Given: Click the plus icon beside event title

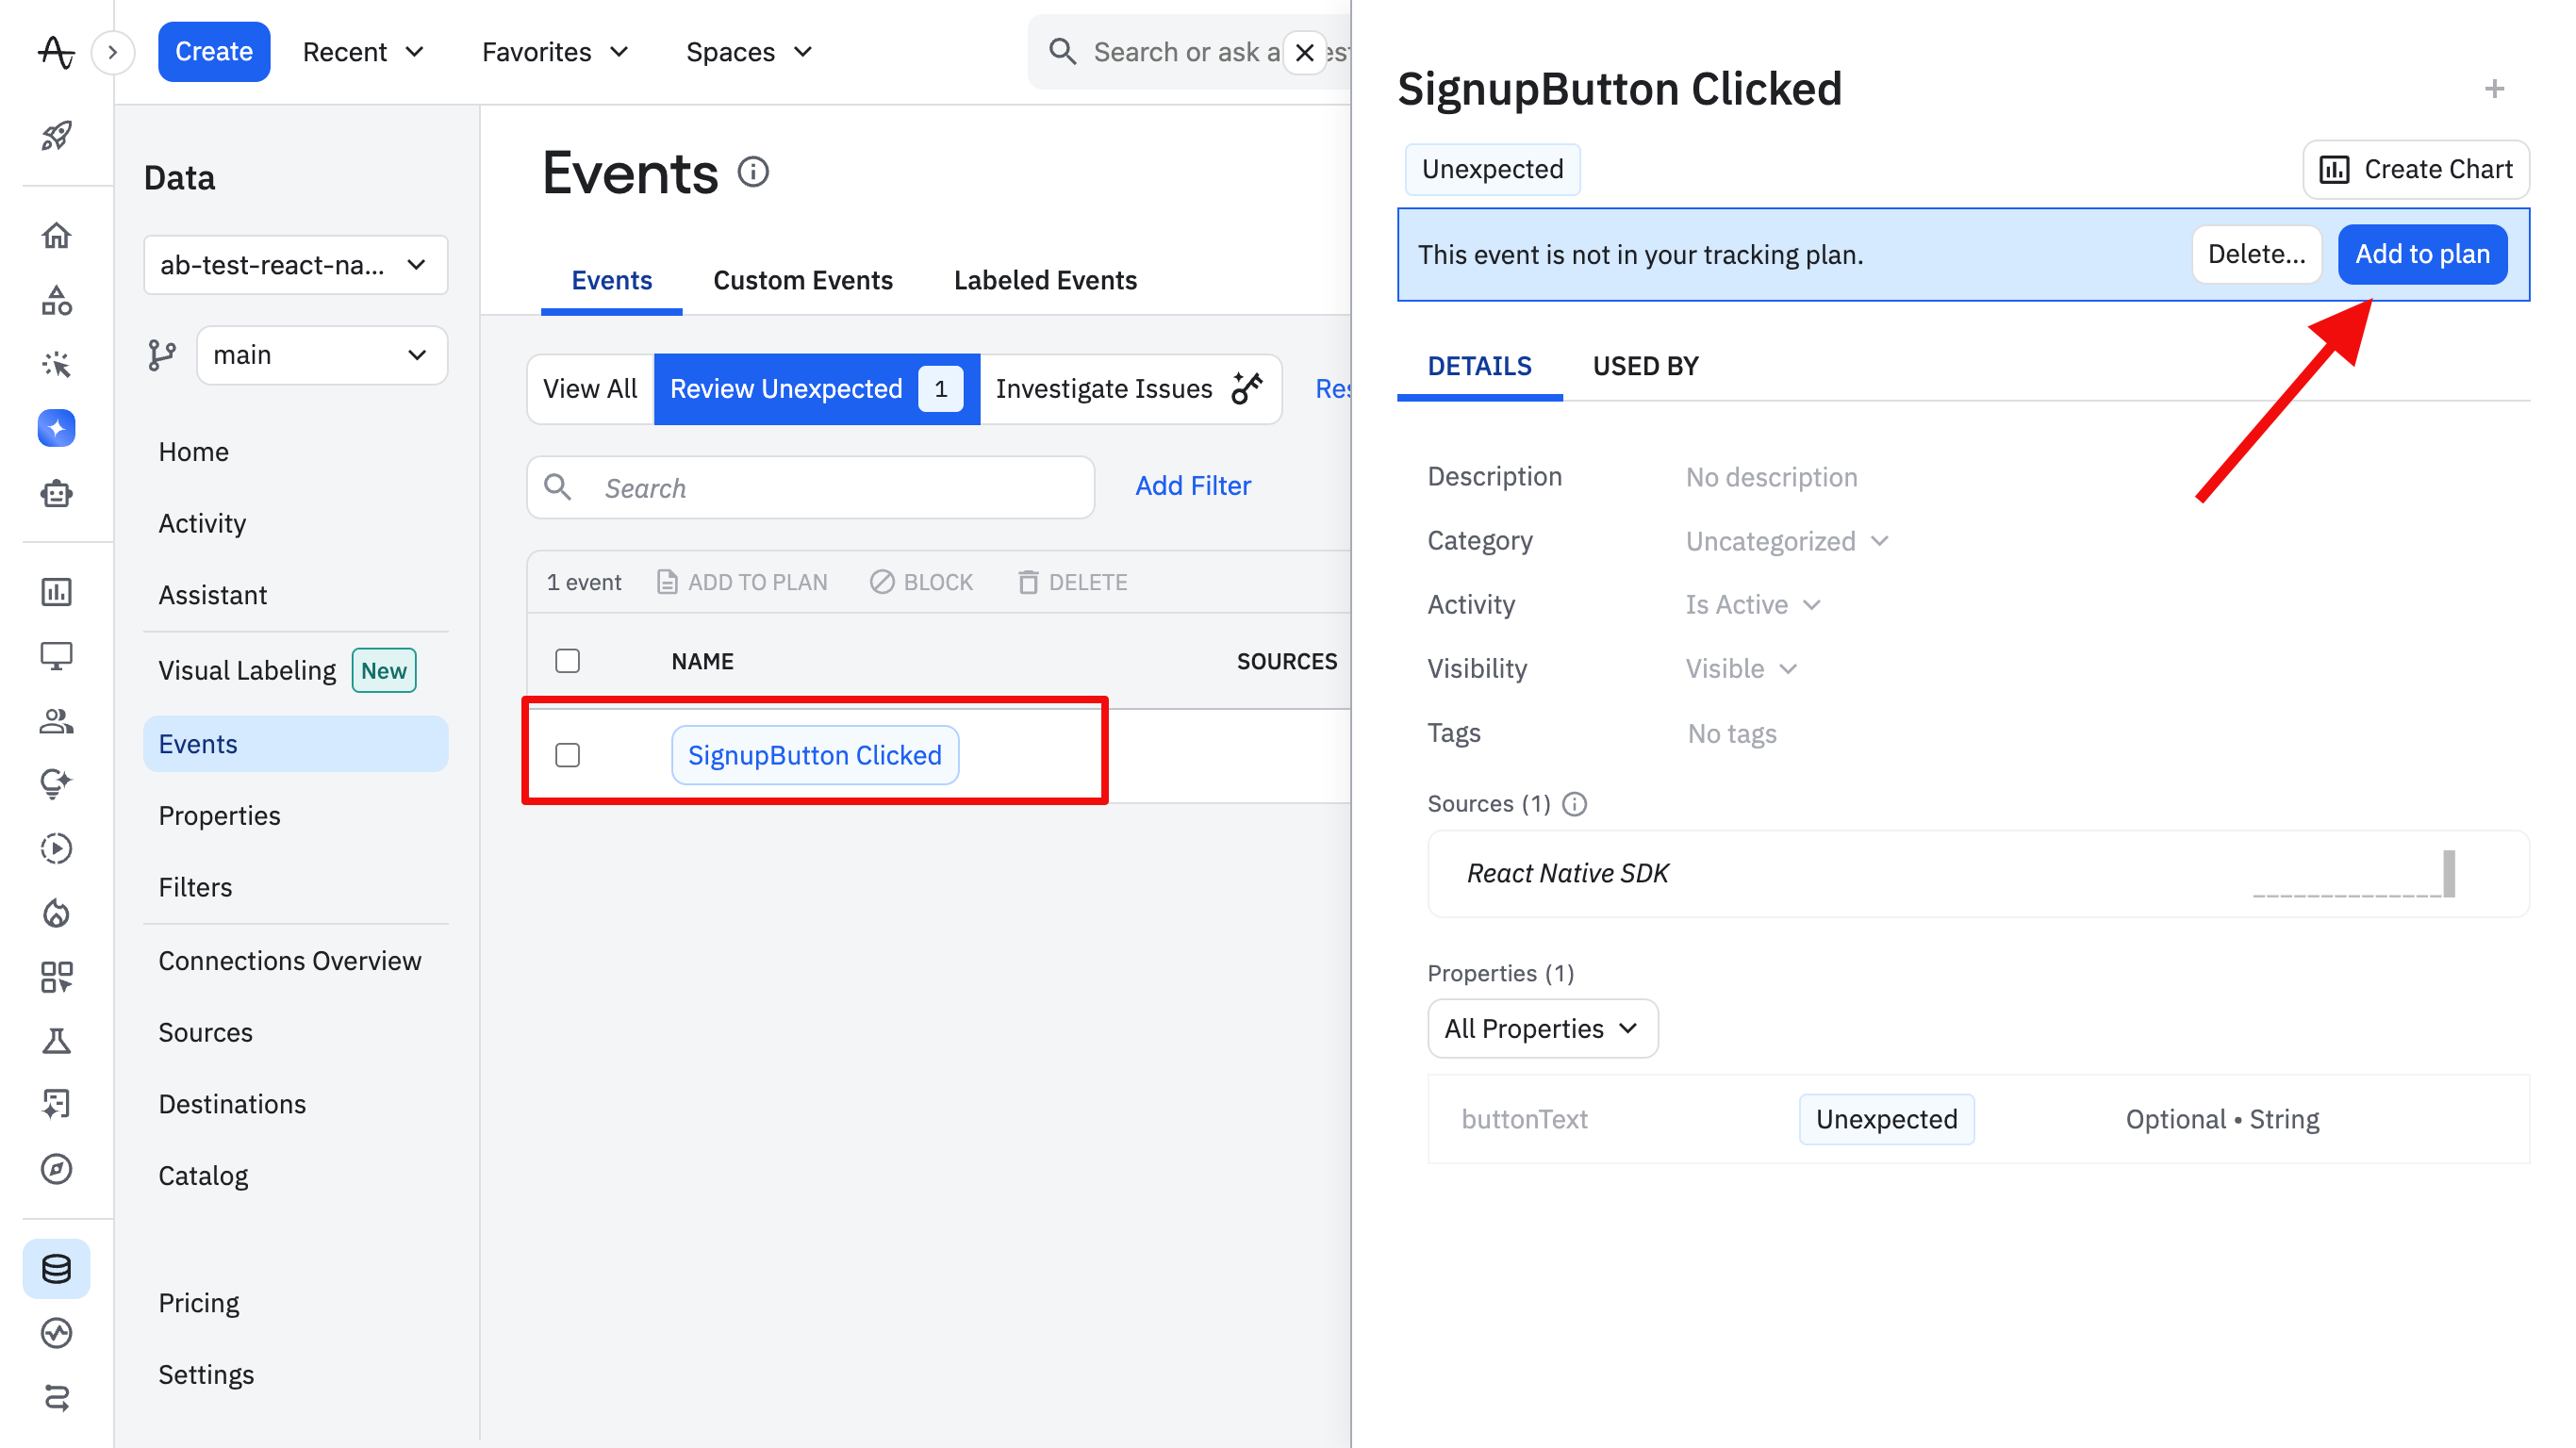Looking at the screenshot, I should coord(2494,89).
